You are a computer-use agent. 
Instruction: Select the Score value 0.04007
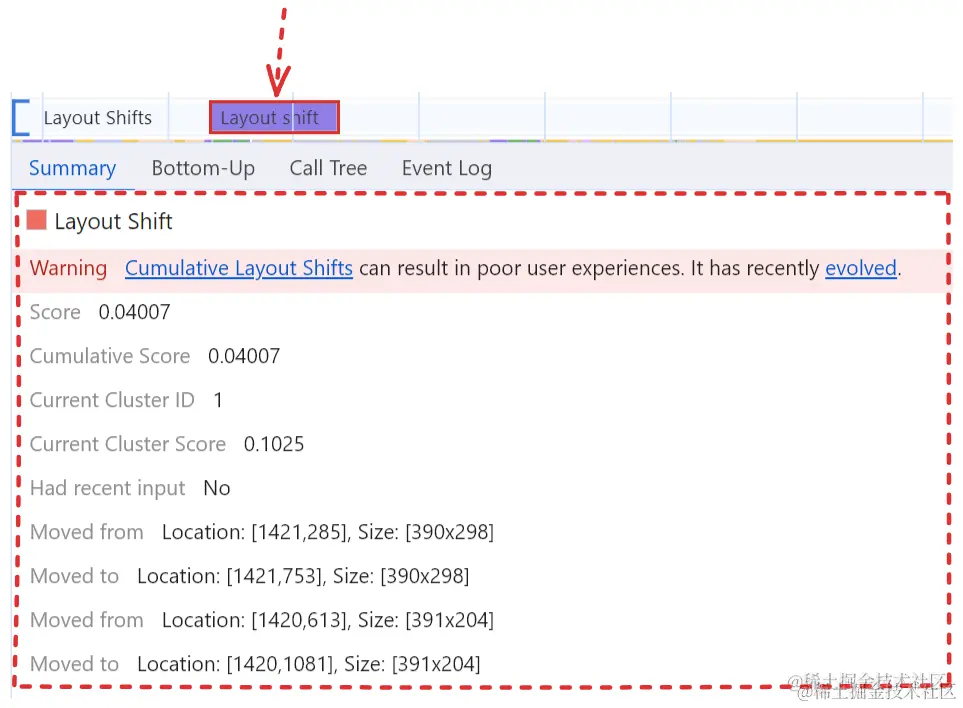pyautogui.click(x=135, y=312)
